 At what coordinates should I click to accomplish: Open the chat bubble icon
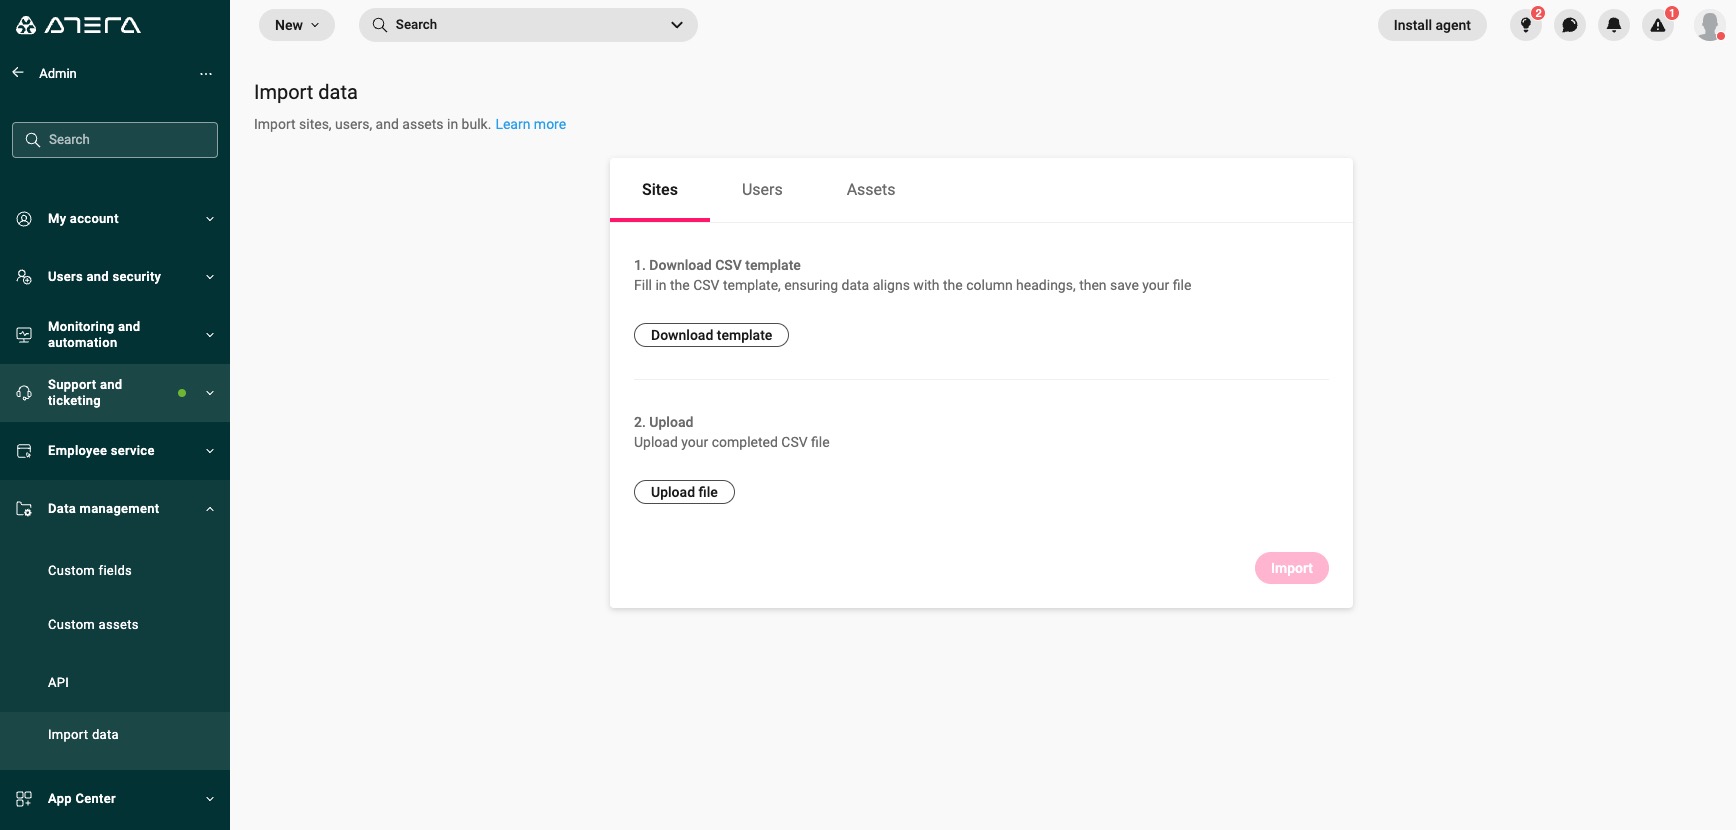1570,25
